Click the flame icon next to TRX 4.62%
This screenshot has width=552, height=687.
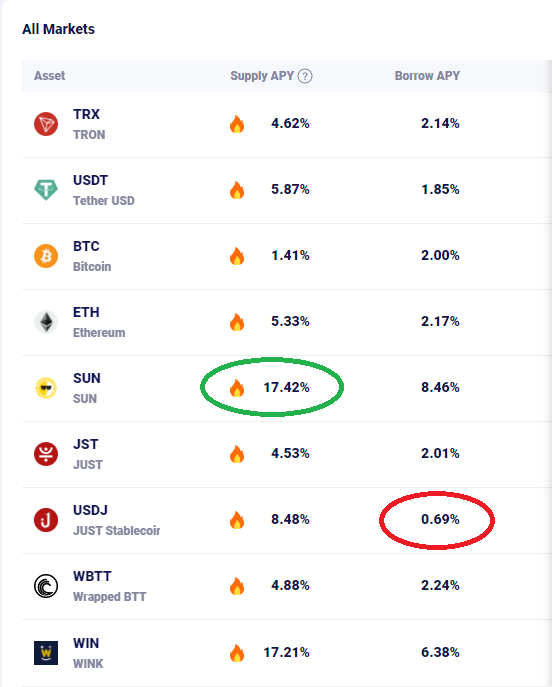click(237, 124)
